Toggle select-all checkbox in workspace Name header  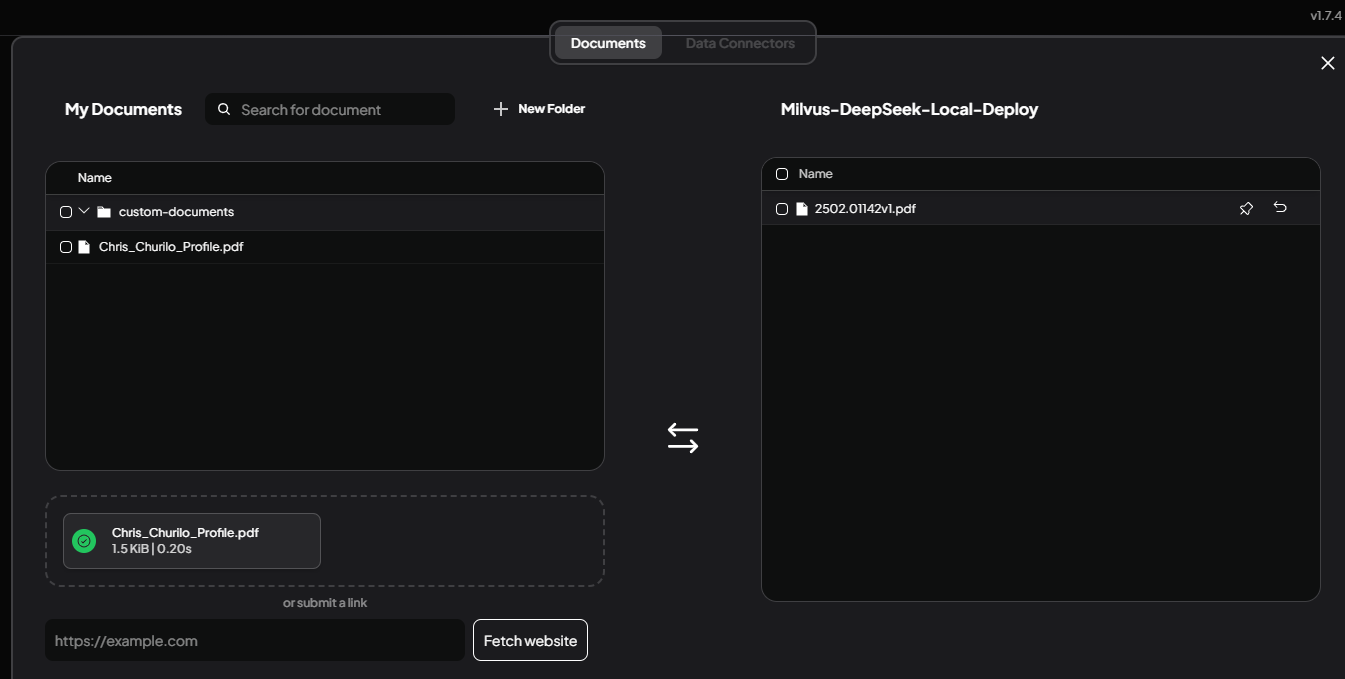782,174
